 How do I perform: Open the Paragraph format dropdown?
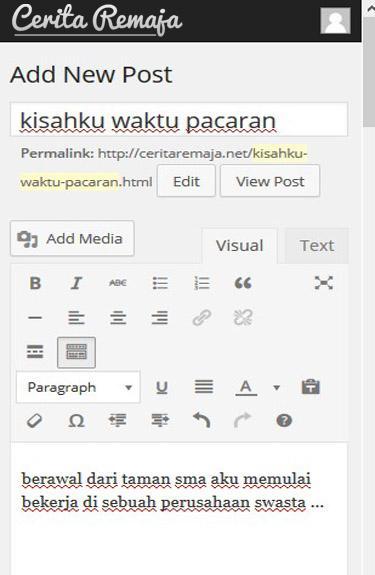pyautogui.click(x=78, y=387)
